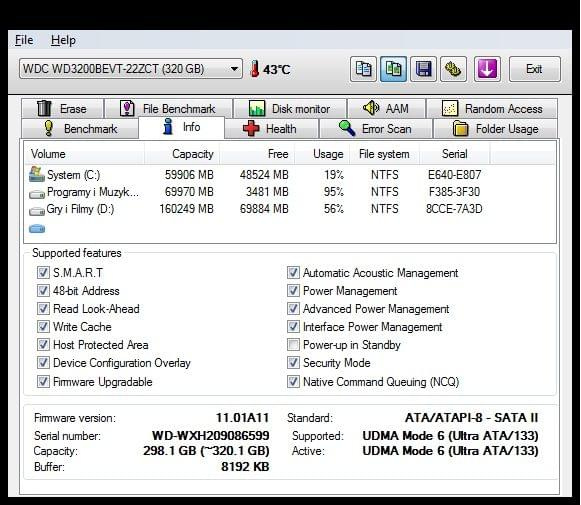Click the Exit button
This screenshot has width=581, height=505.
tap(534, 69)
